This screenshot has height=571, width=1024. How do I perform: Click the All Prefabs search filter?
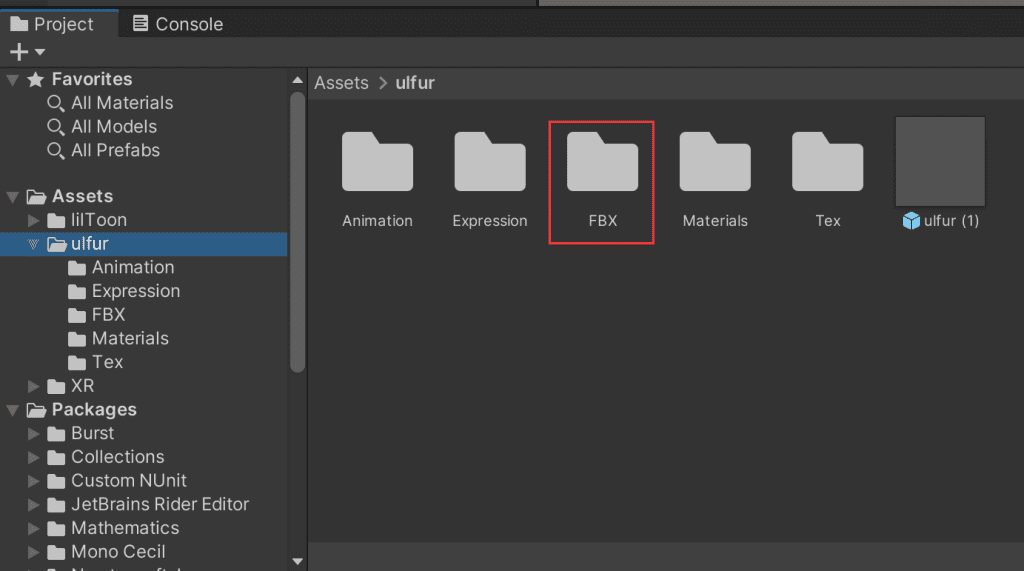click(115, 150)
